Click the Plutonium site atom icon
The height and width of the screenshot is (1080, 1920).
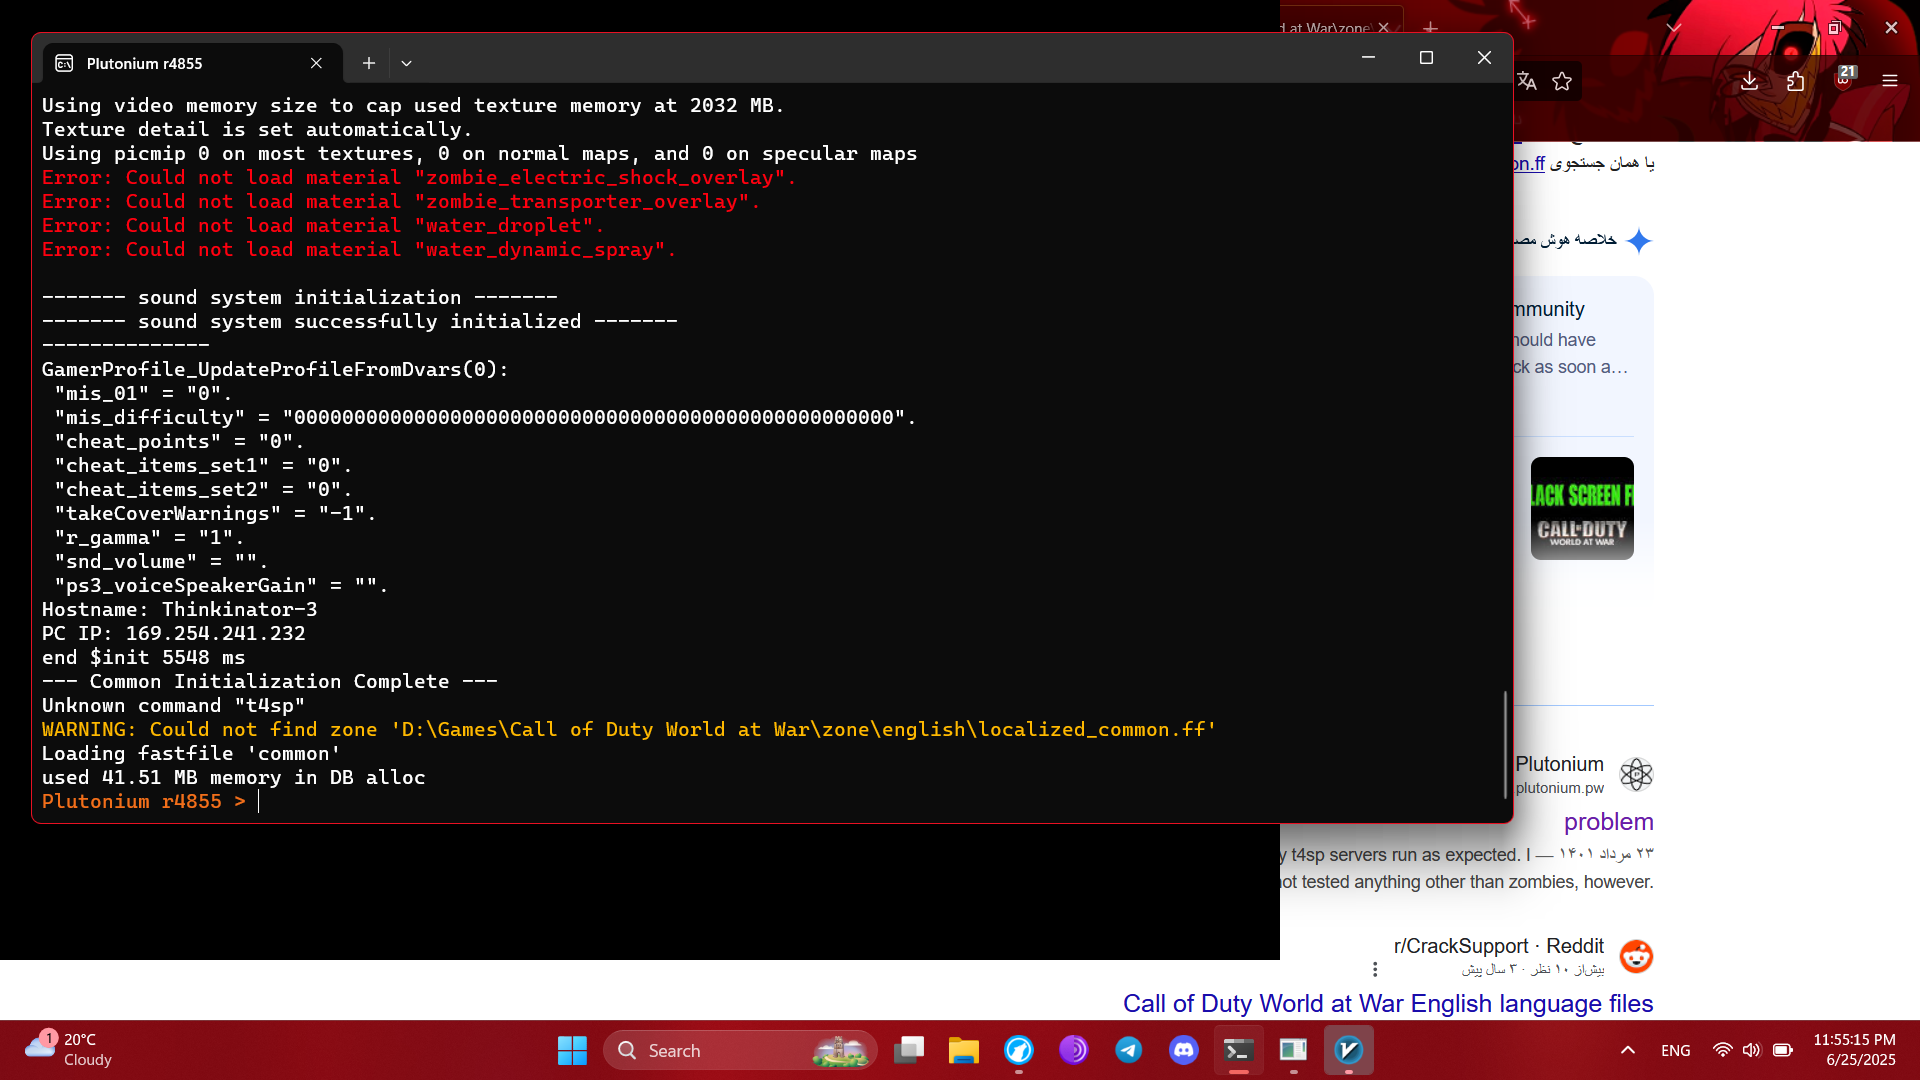1636,774
